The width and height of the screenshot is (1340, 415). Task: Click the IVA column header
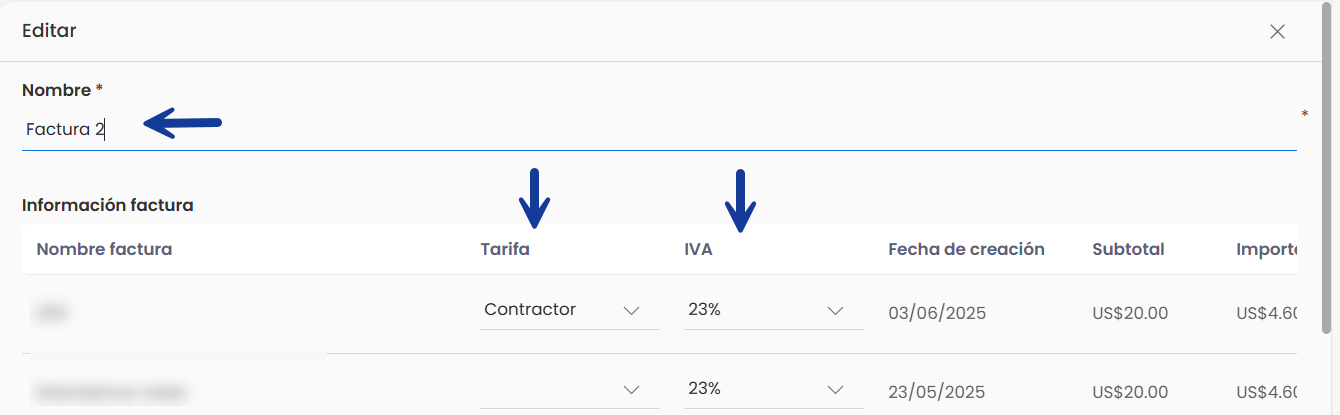tap(698, 249)
